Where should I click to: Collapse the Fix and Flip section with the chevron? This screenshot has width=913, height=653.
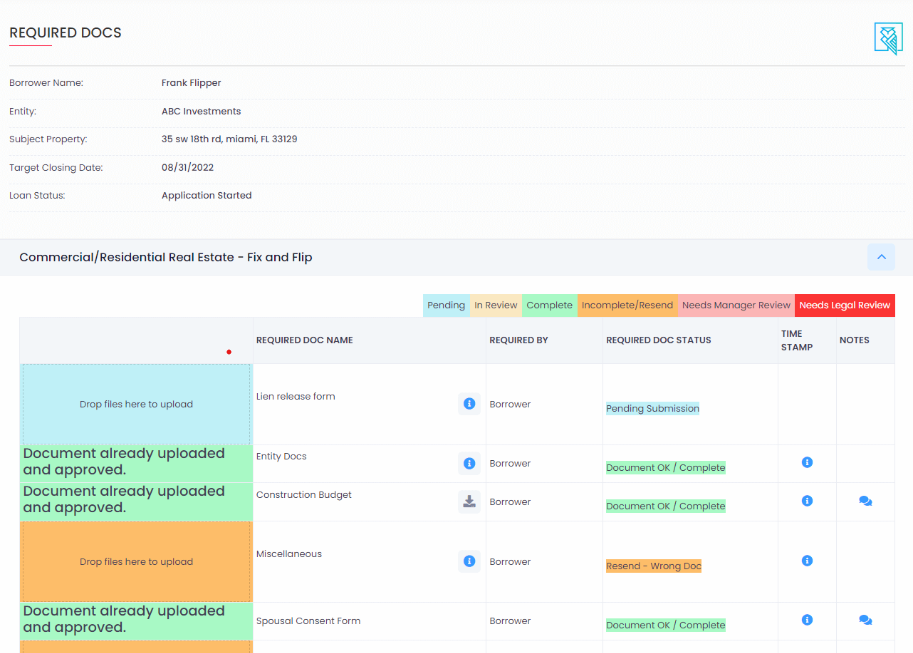(880, 257)
